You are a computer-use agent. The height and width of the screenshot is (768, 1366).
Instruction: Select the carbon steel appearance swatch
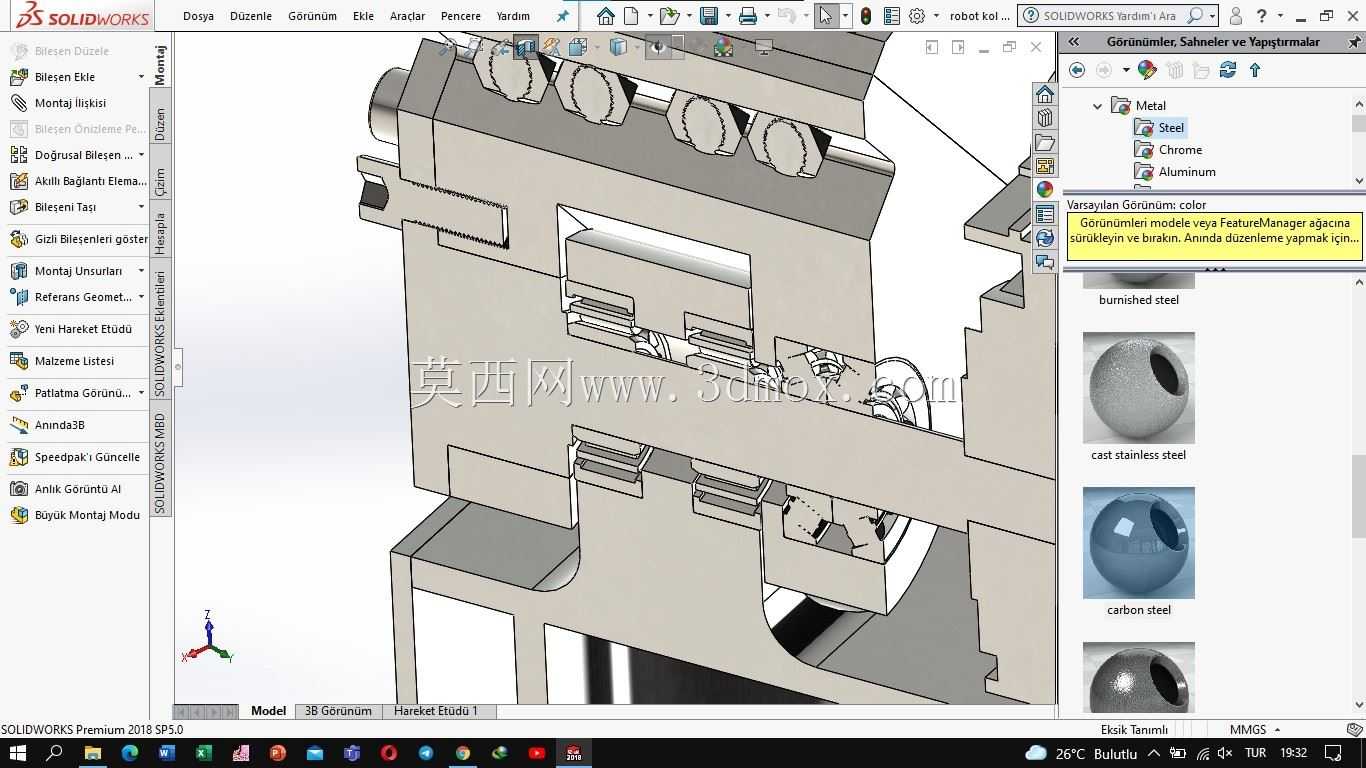tap(1139, 543)
